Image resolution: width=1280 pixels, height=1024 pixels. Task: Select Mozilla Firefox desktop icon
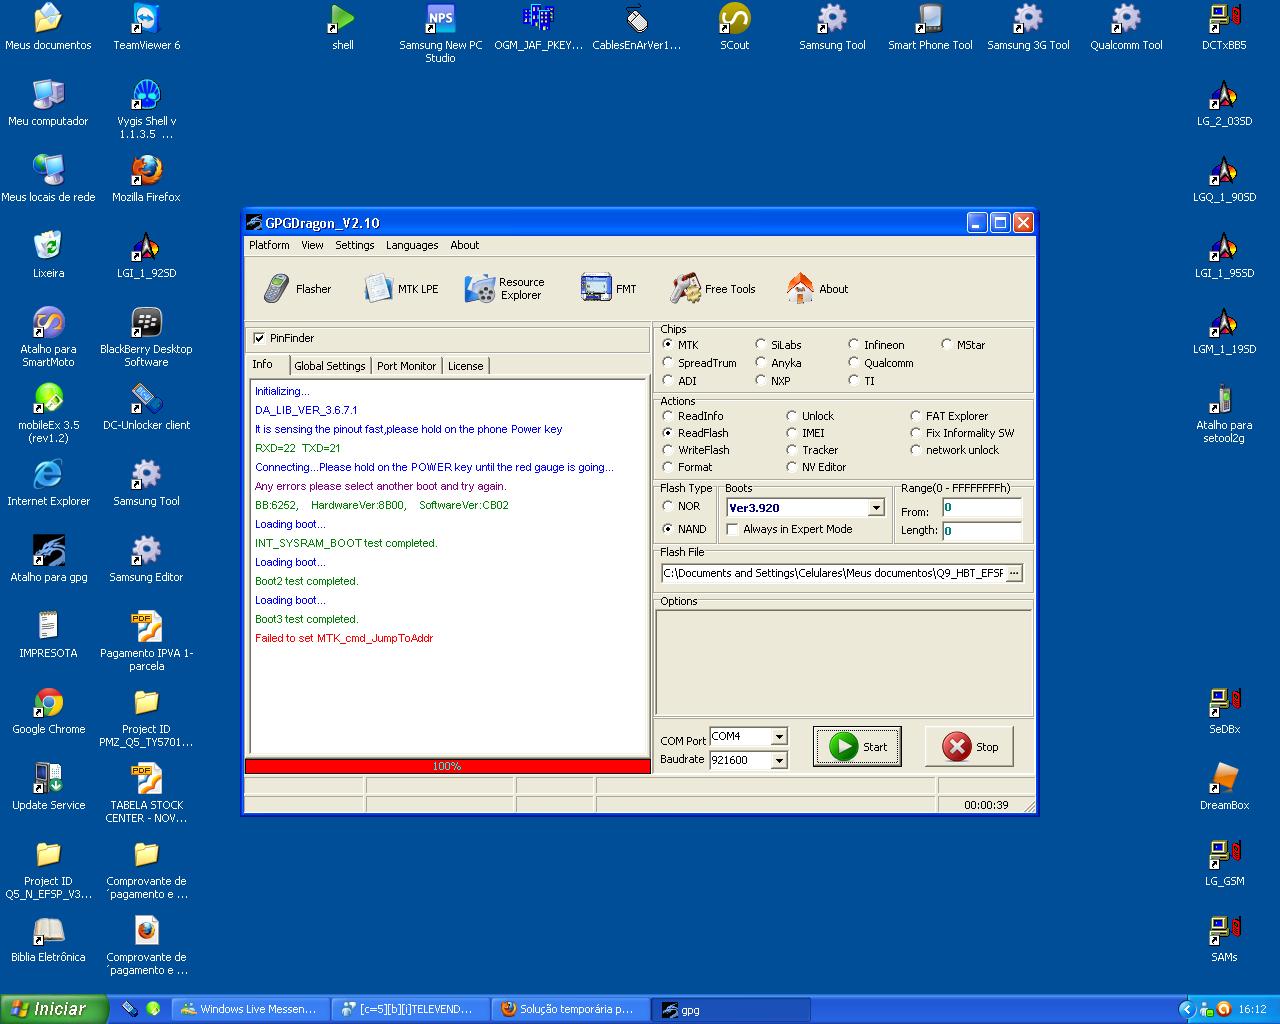[147, 180]
